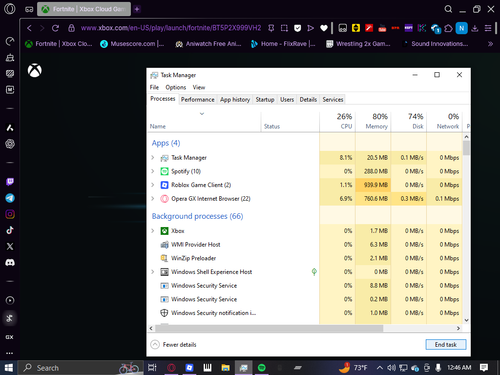Switch to the Services tab
Viewport: 500px width, 375px height.
333,99
